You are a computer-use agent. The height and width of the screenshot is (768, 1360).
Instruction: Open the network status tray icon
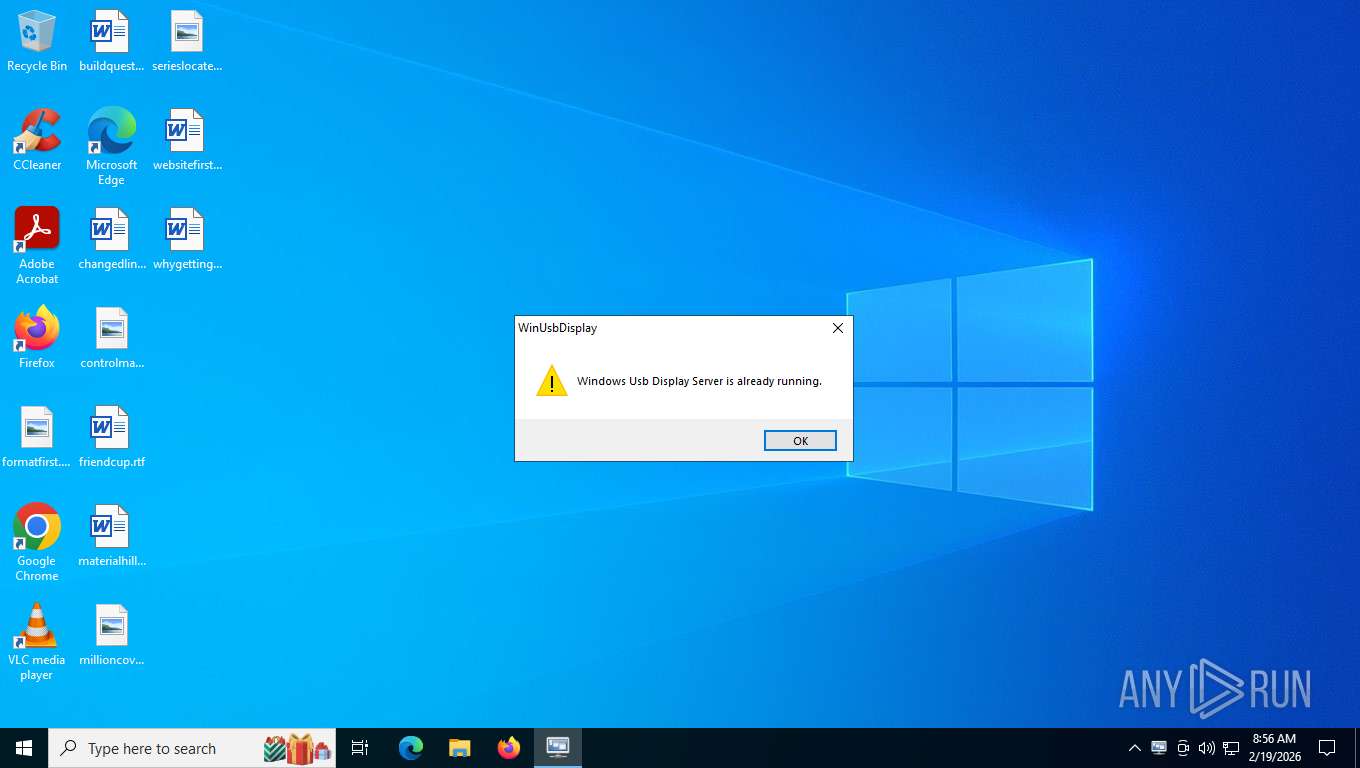pyautogui.click(x=1231, y=748)
